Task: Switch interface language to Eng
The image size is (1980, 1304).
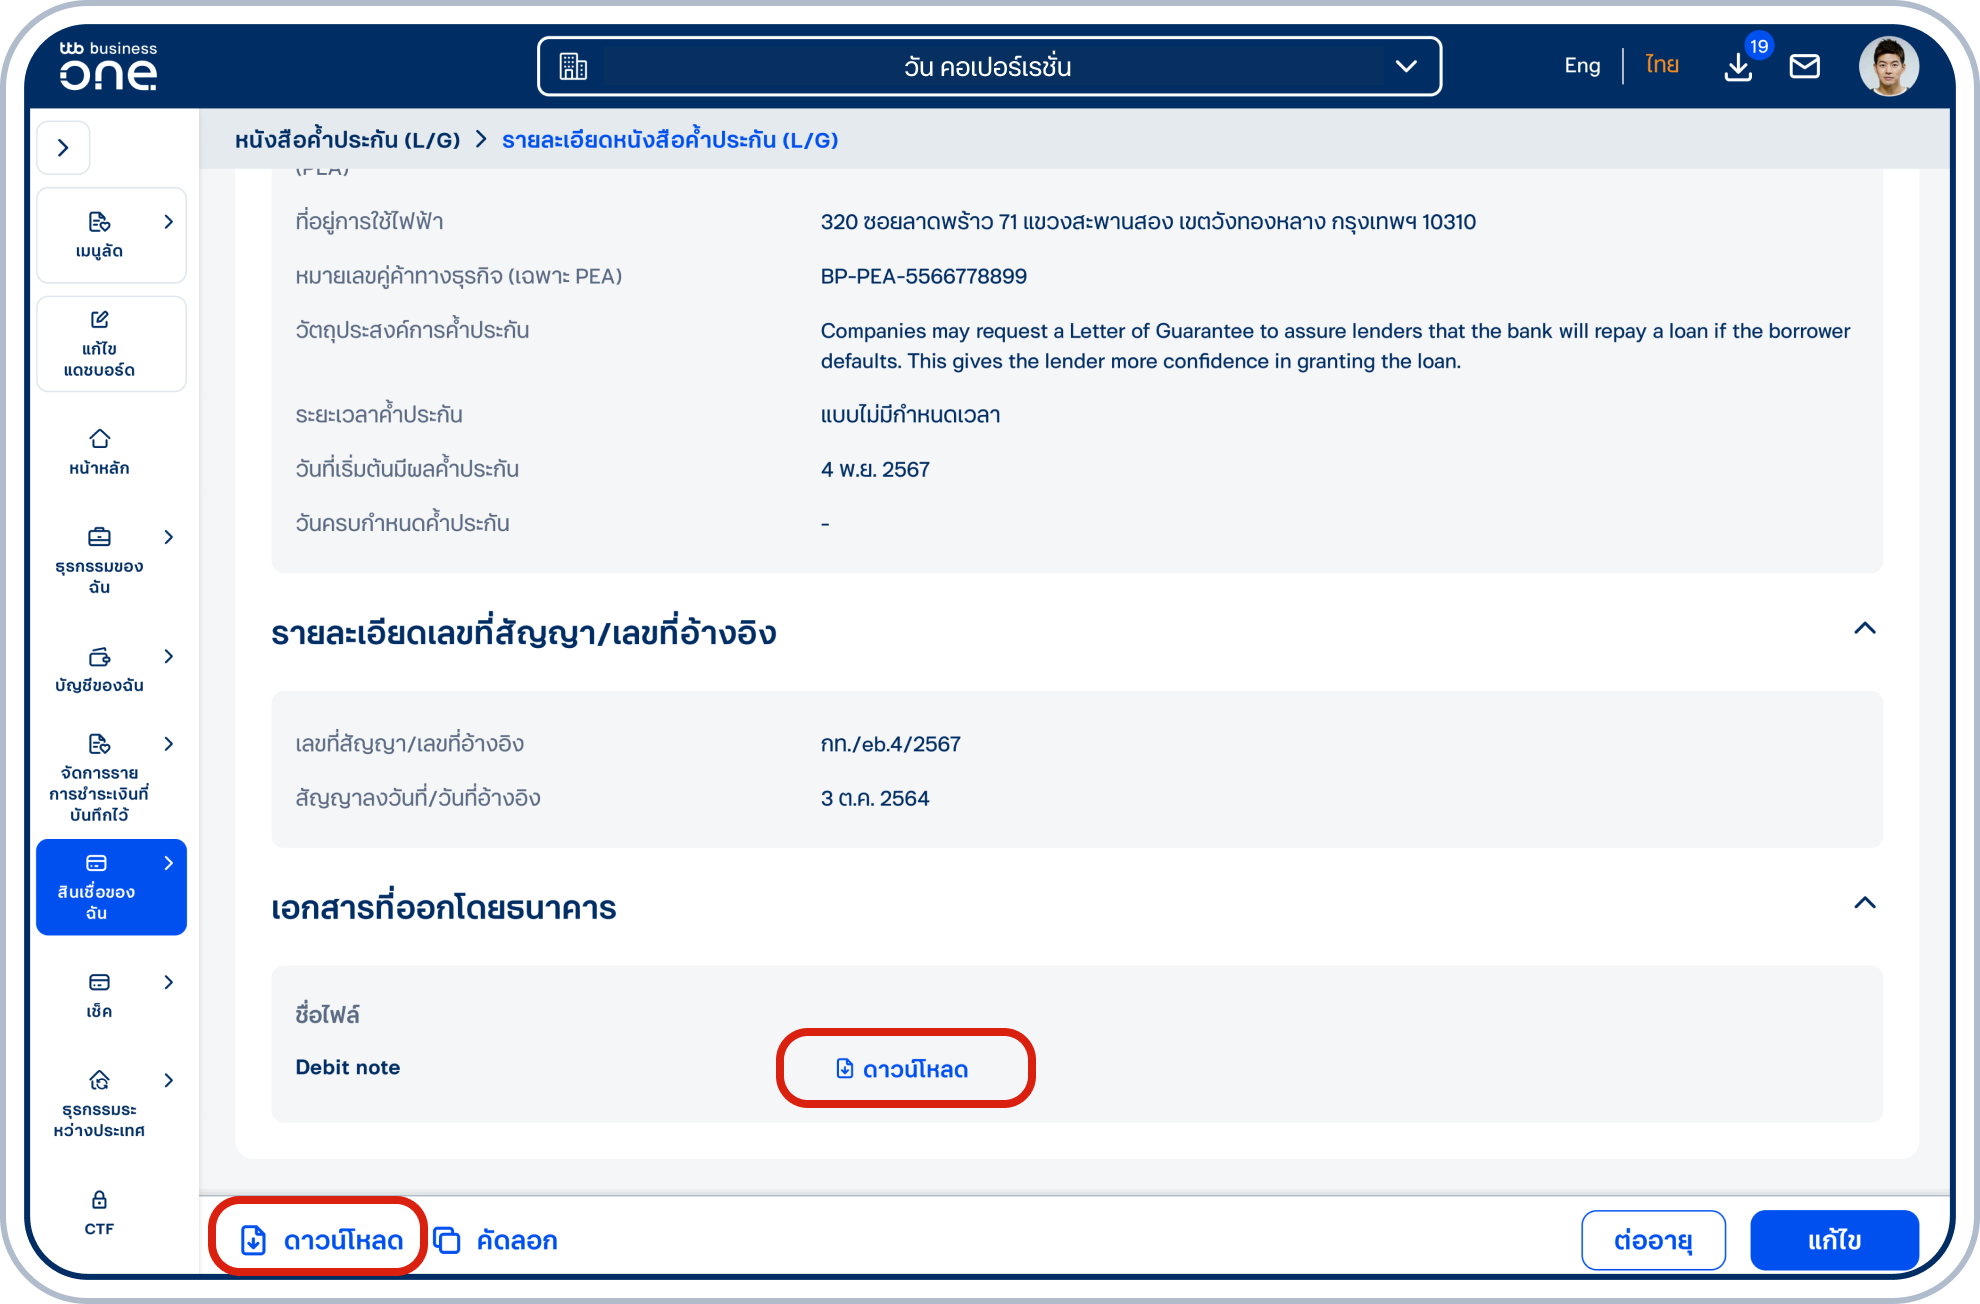Action: [x=1581, y=64]
